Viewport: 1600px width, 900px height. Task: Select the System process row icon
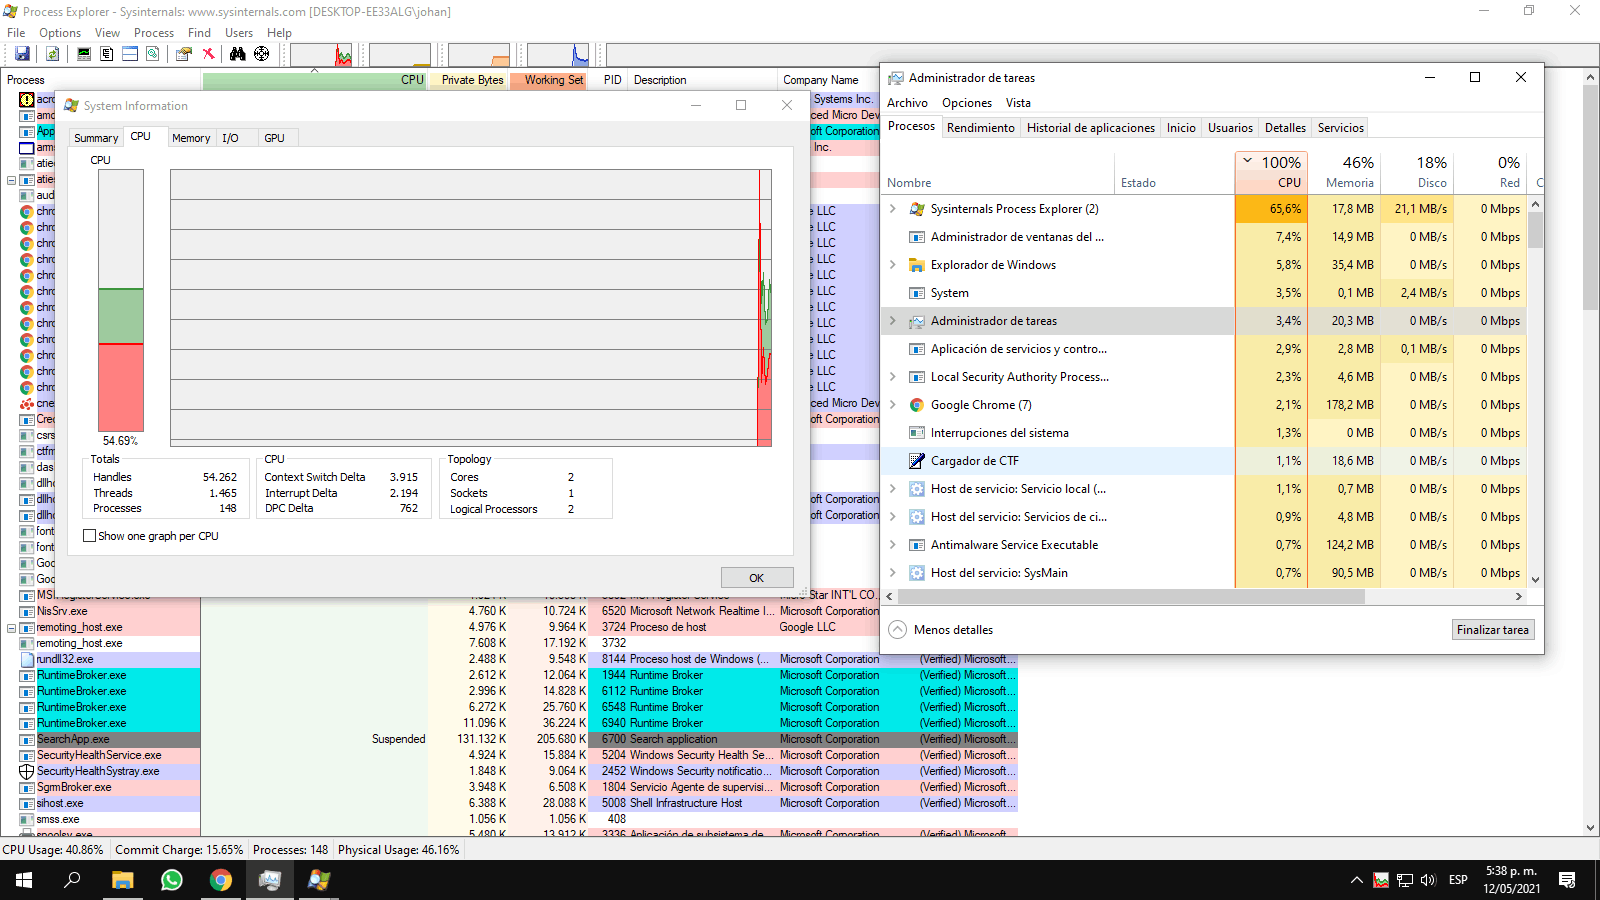[x=916, y=293]
